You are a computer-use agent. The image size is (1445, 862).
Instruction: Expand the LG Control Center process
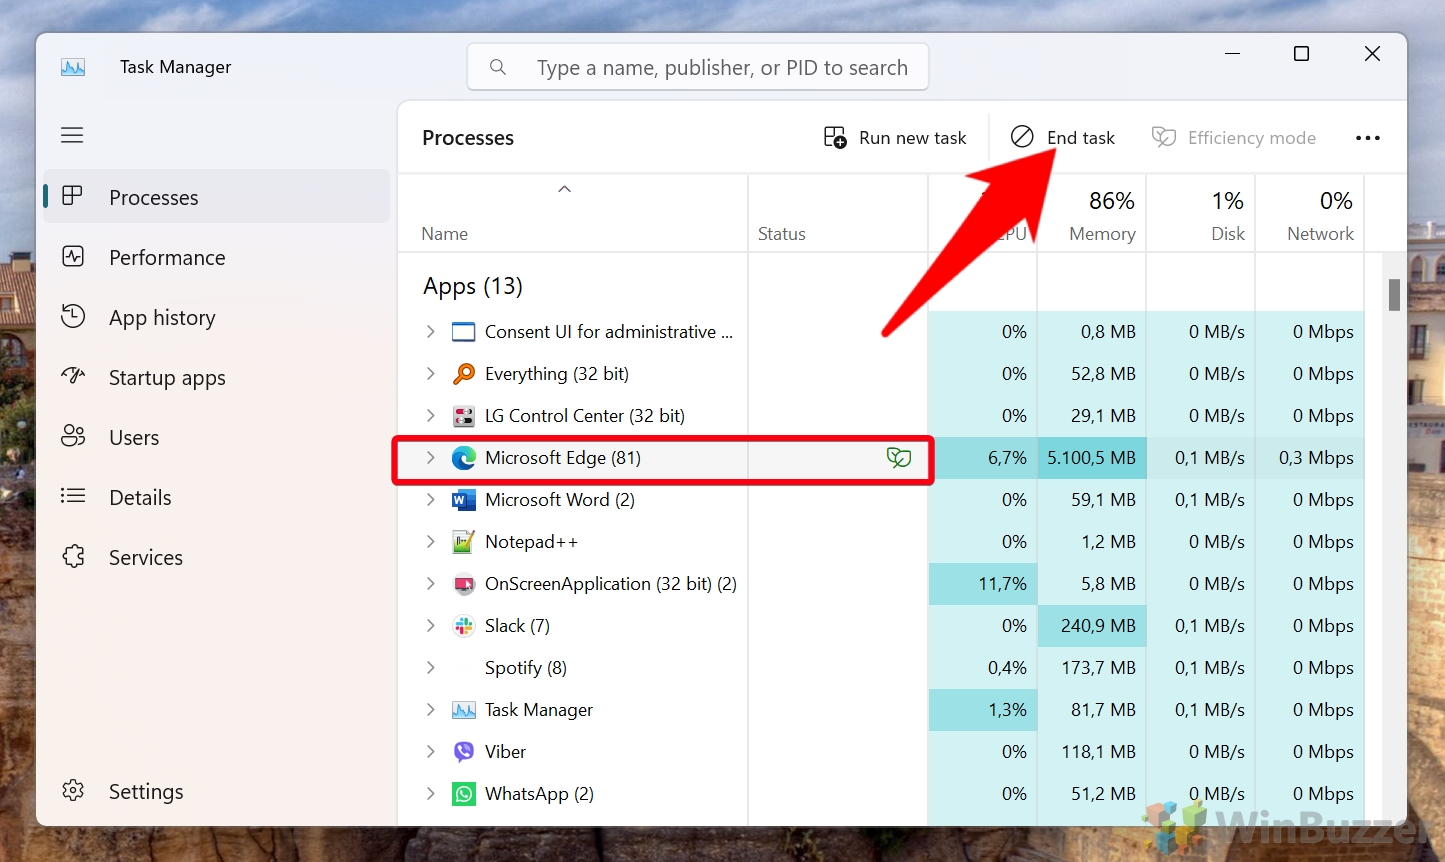(x=430, y=416)
